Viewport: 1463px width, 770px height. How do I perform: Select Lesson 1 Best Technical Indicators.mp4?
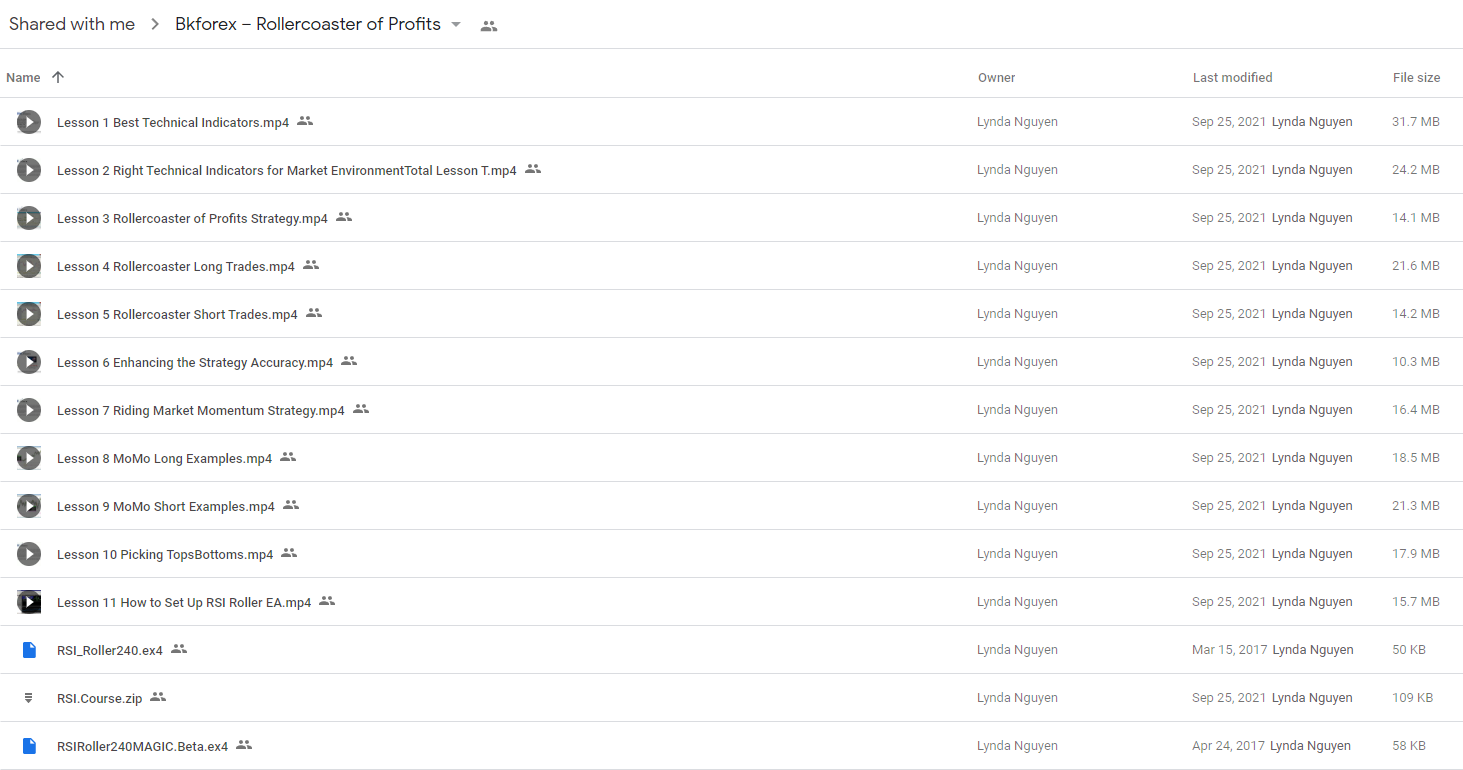tap(173, 122)
